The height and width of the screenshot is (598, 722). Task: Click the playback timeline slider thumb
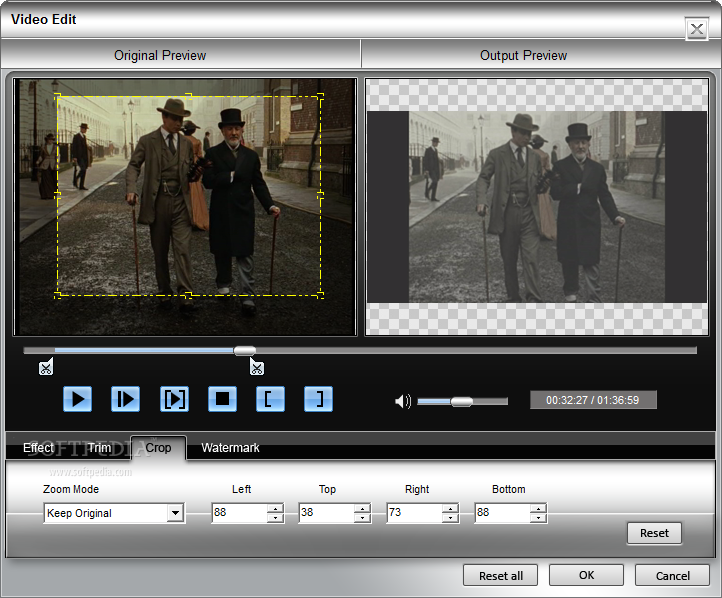coord(245,351)
